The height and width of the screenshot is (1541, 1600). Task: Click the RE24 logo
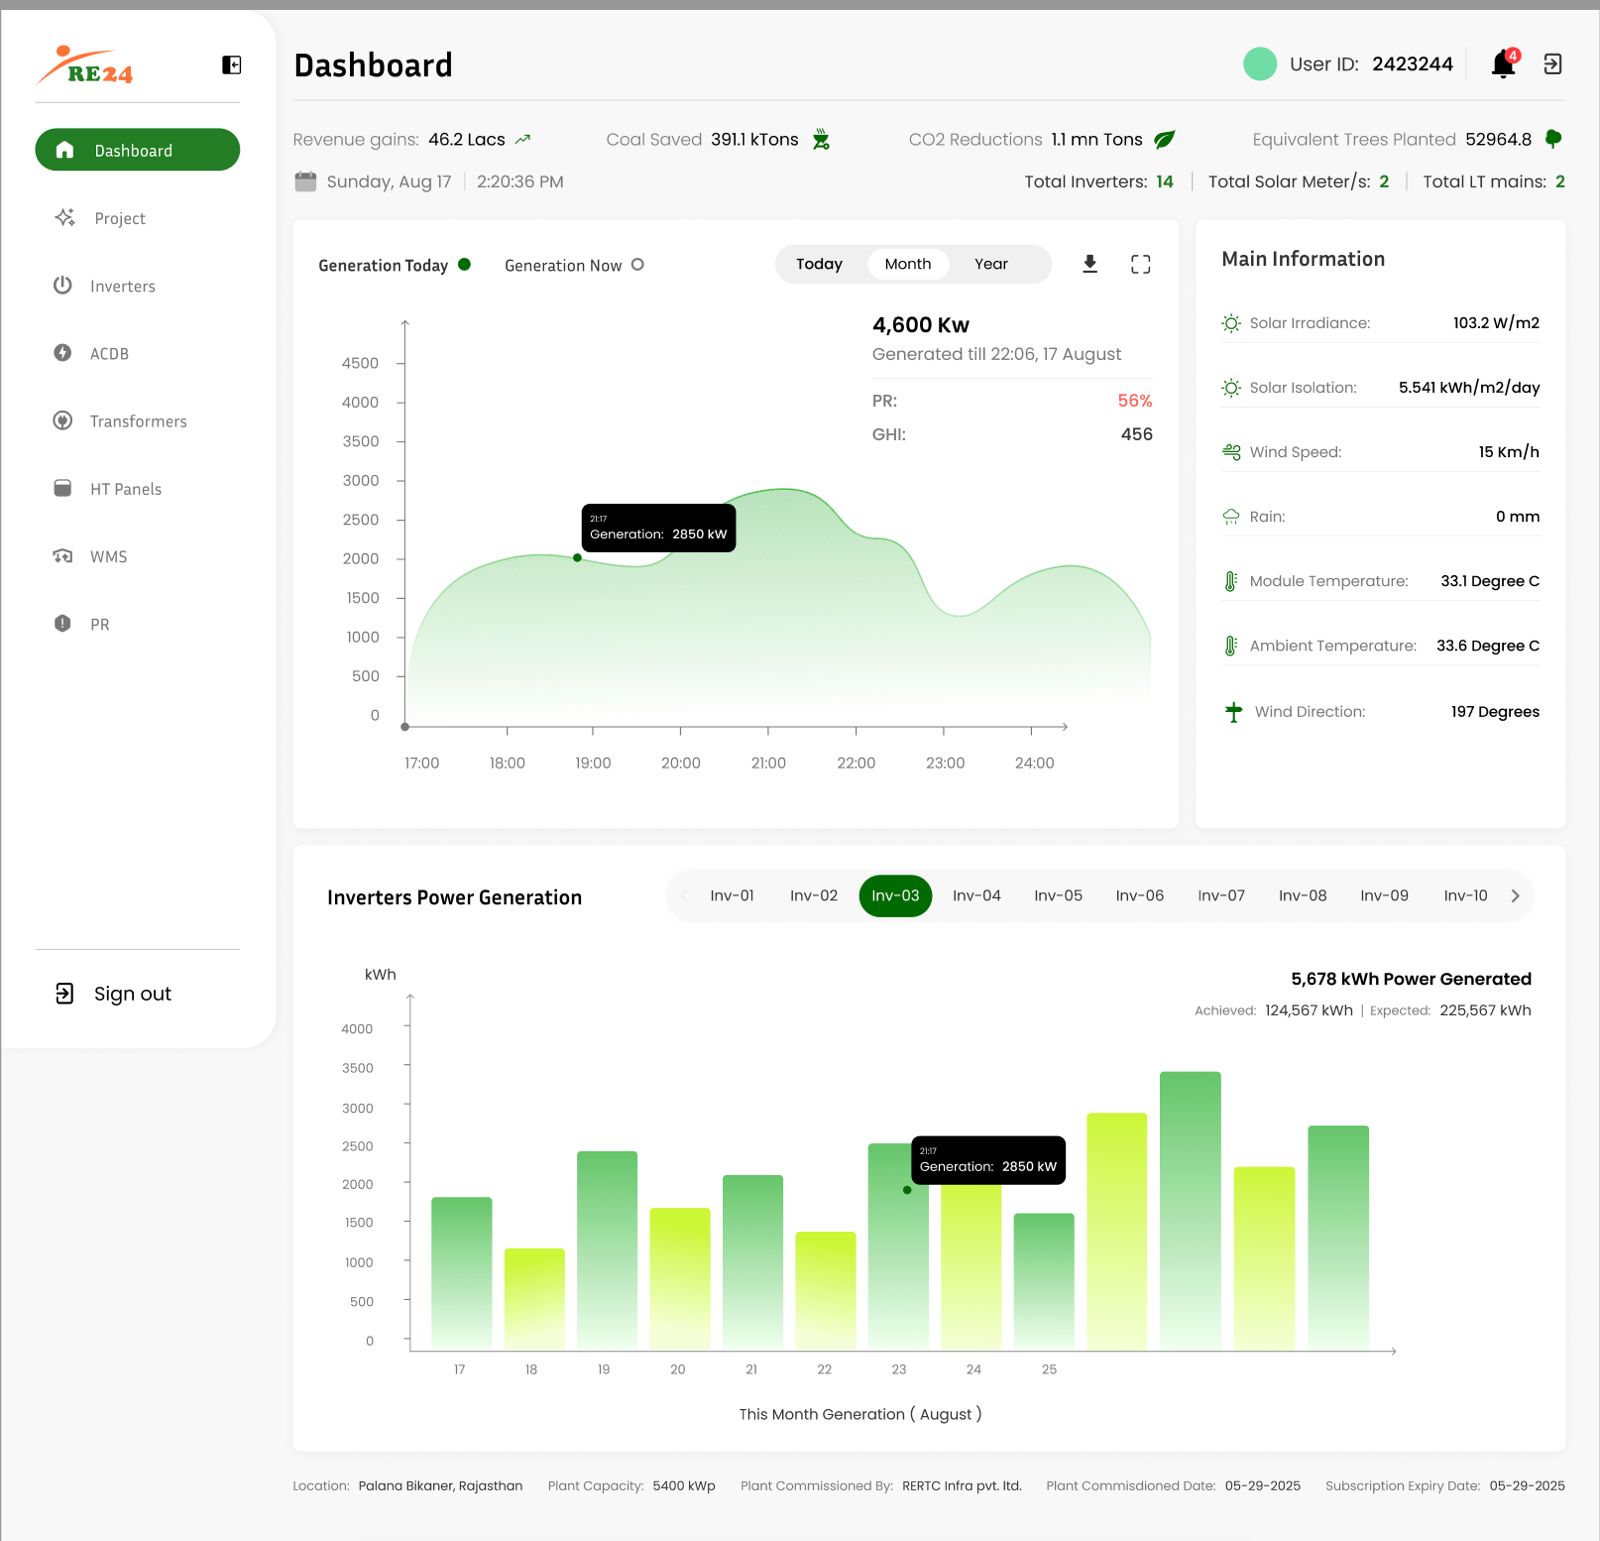coord(86,67)
